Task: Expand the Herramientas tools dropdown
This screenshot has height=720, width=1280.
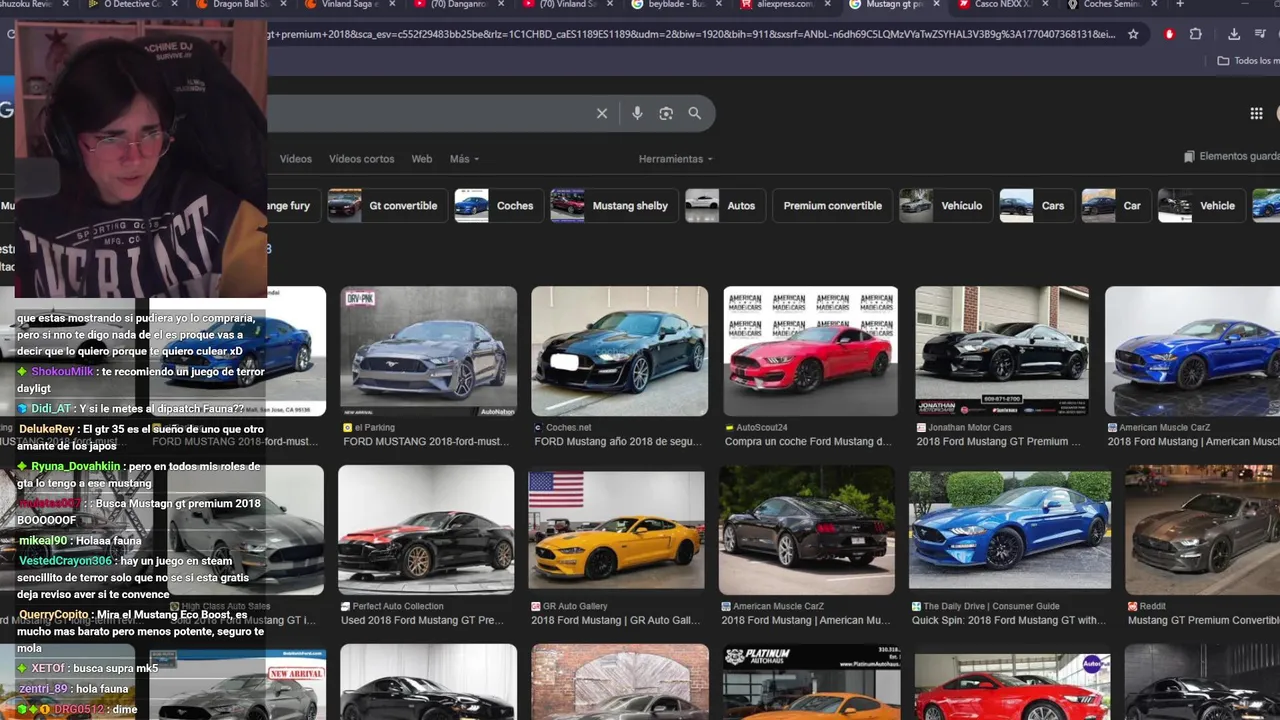Action: pos(675,159)
